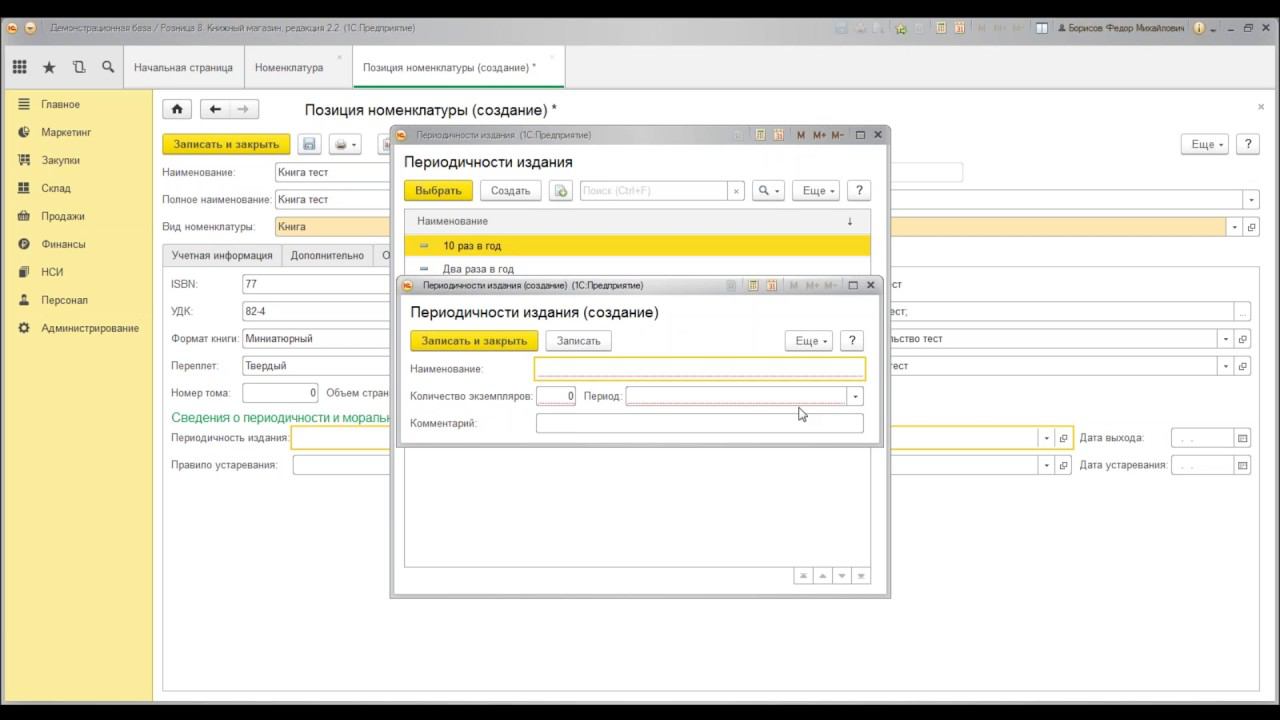
Task: Open the Главное section
Action: pos(60,104)
